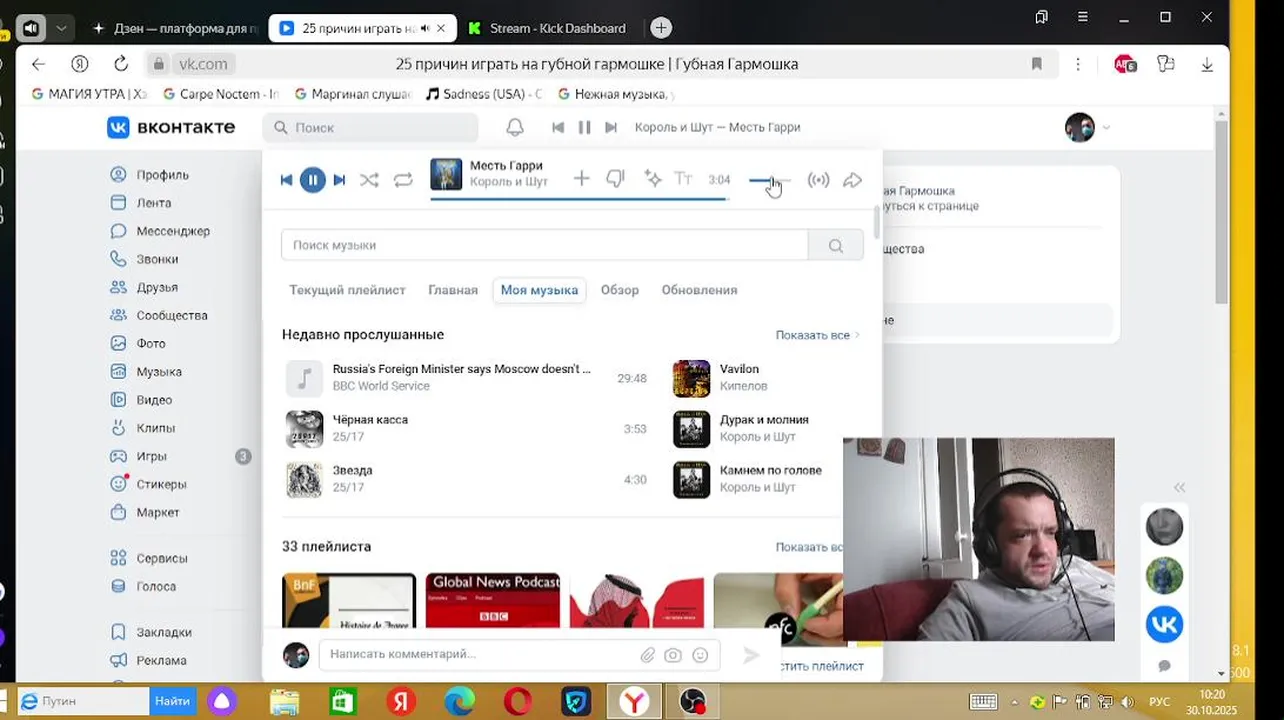This screenshot has width=1284, height=720.
Task: Open 'Закладки' in the sidebar
Action: 164,632
